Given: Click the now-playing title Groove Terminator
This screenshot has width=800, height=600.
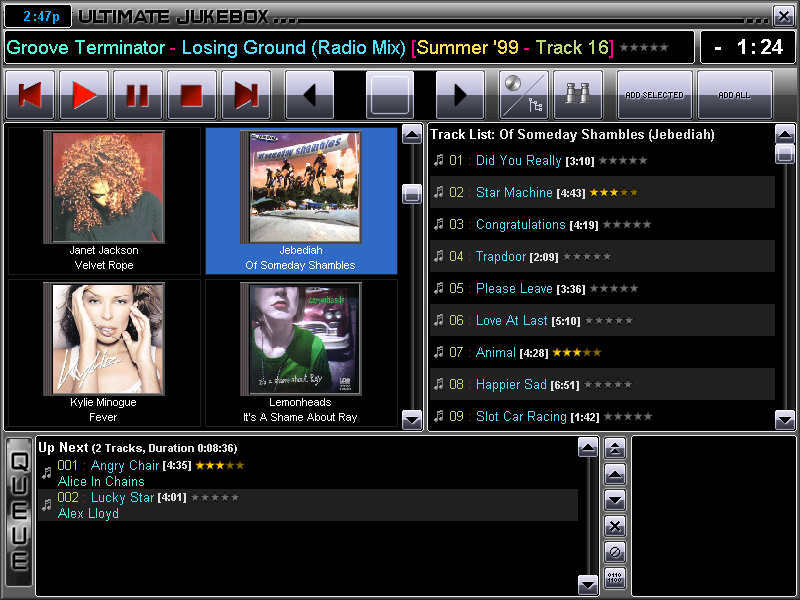Looking at the screenshot, I should tap(85, 47).
